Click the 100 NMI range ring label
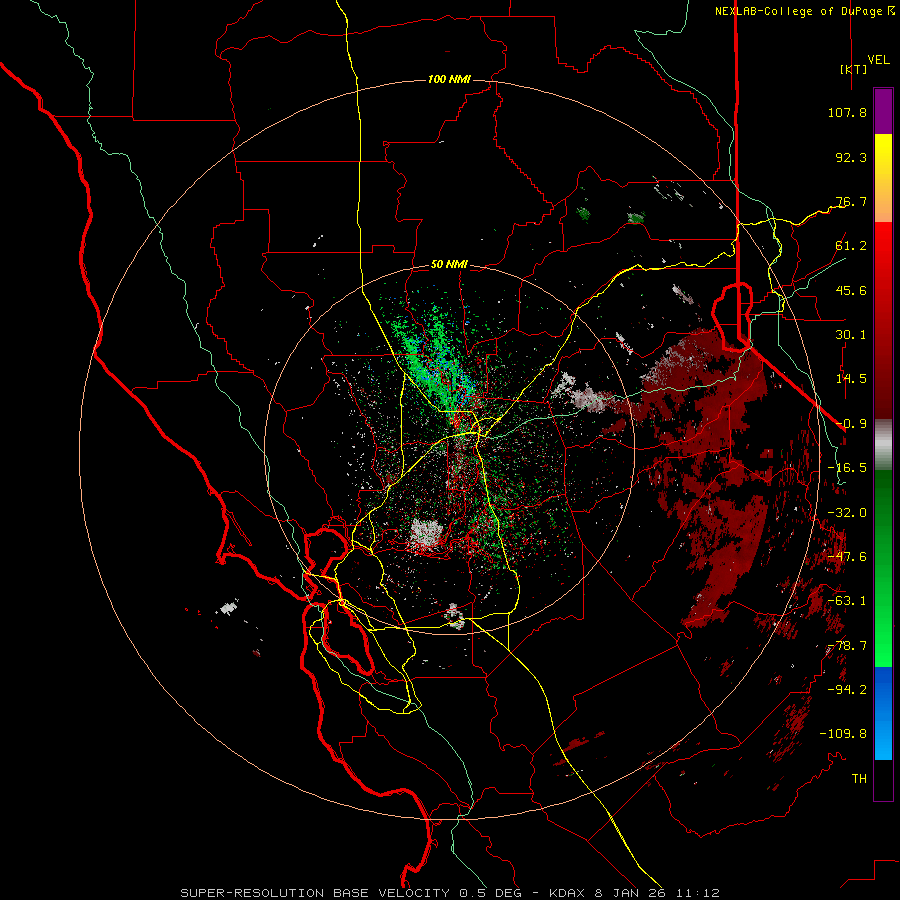Screen dimensions: 900x900 pos(449,79)
